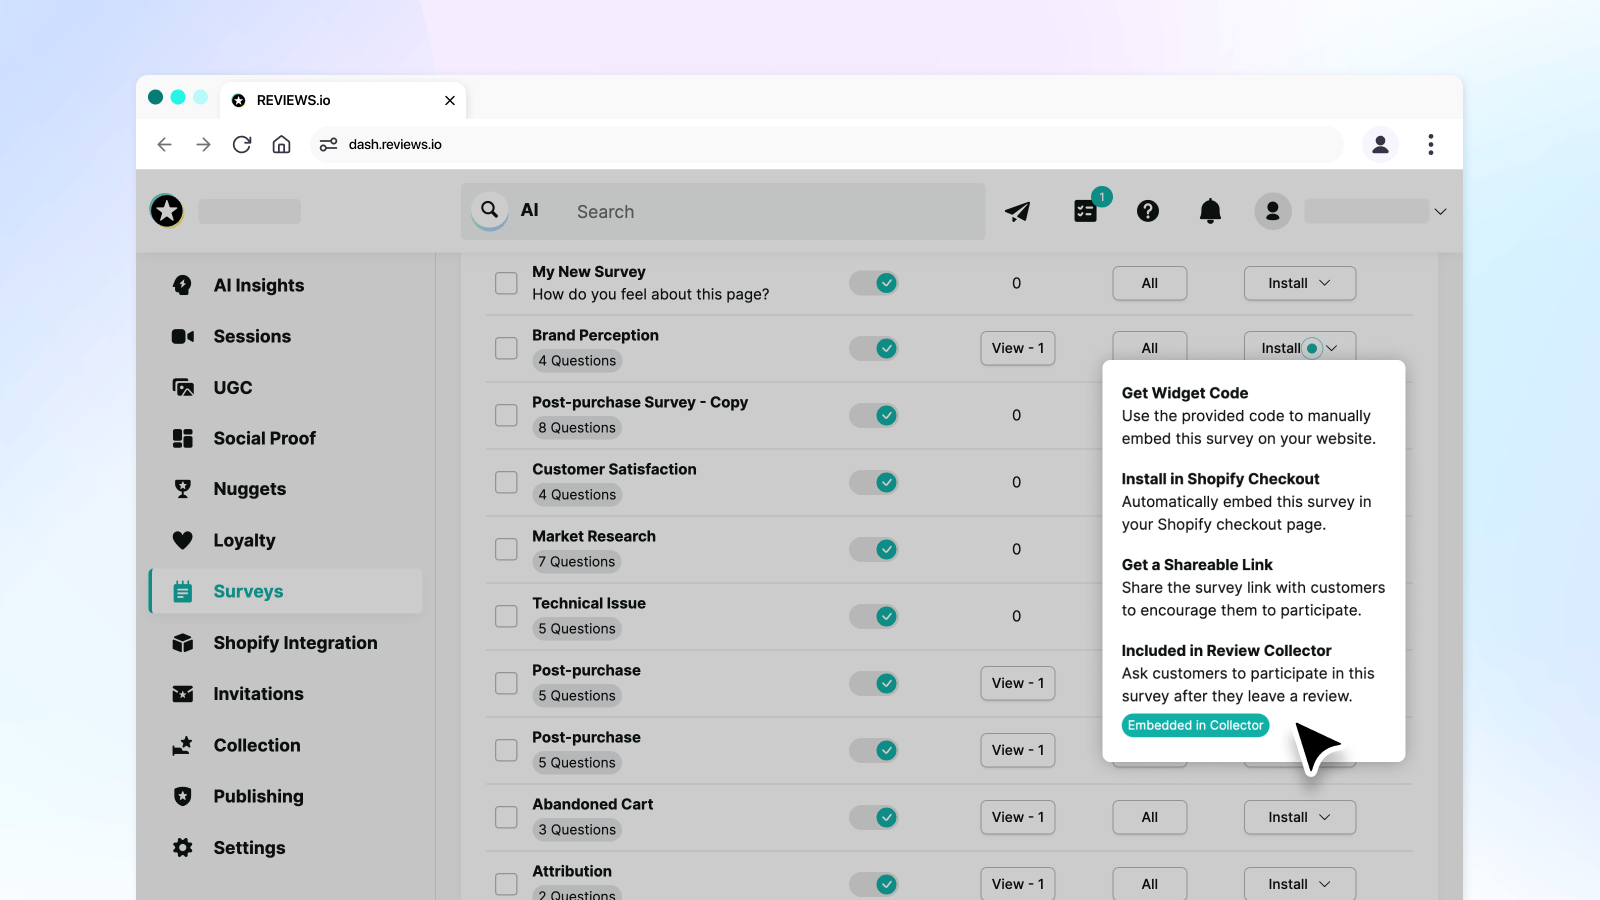Open the help question mark icon

pos(1148,211)
